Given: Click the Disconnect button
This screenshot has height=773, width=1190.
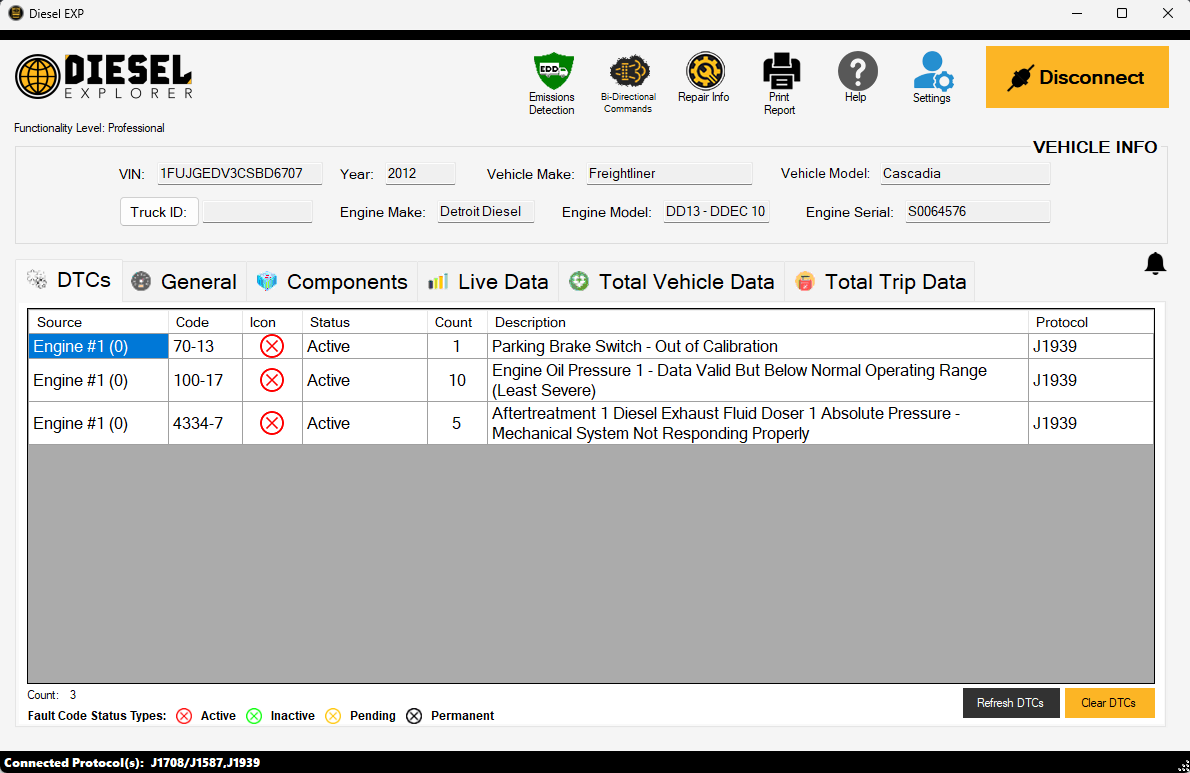Looking at the screenshot, I should (1077, 77).
